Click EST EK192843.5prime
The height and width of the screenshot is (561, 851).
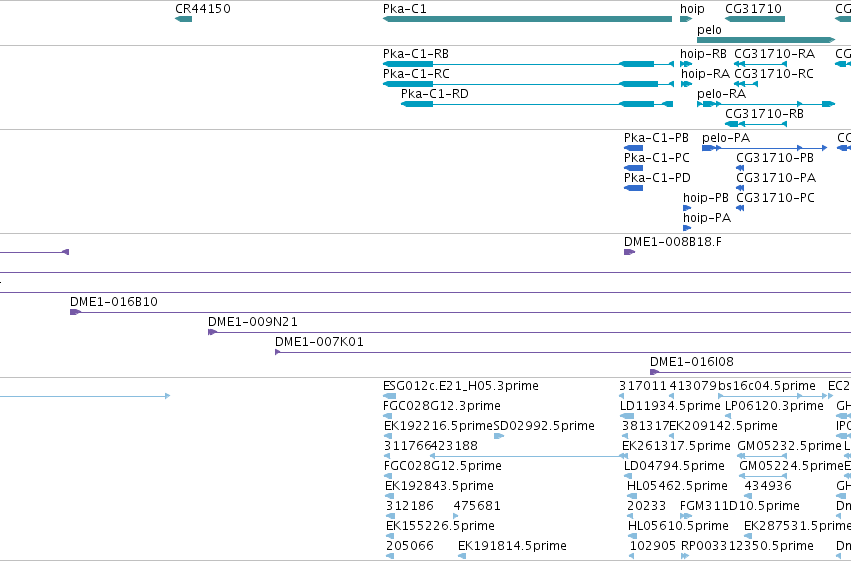pos(389,496)
